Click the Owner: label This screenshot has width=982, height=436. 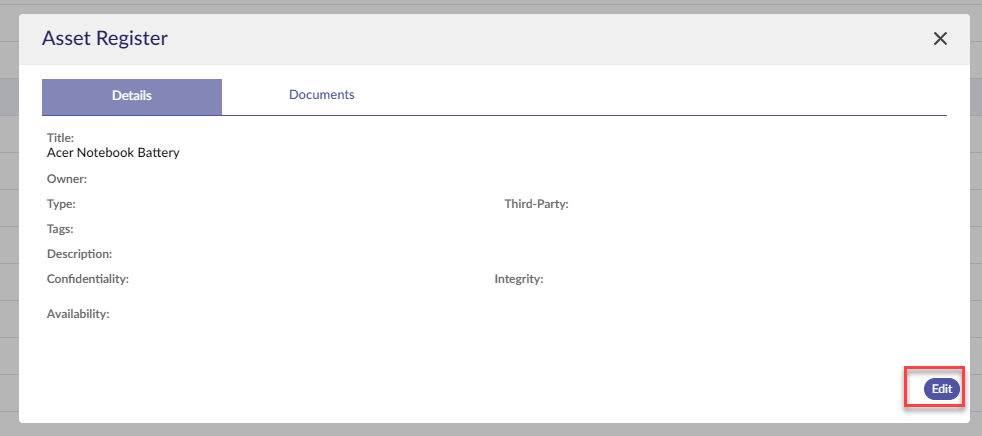[x=66, y=179]
